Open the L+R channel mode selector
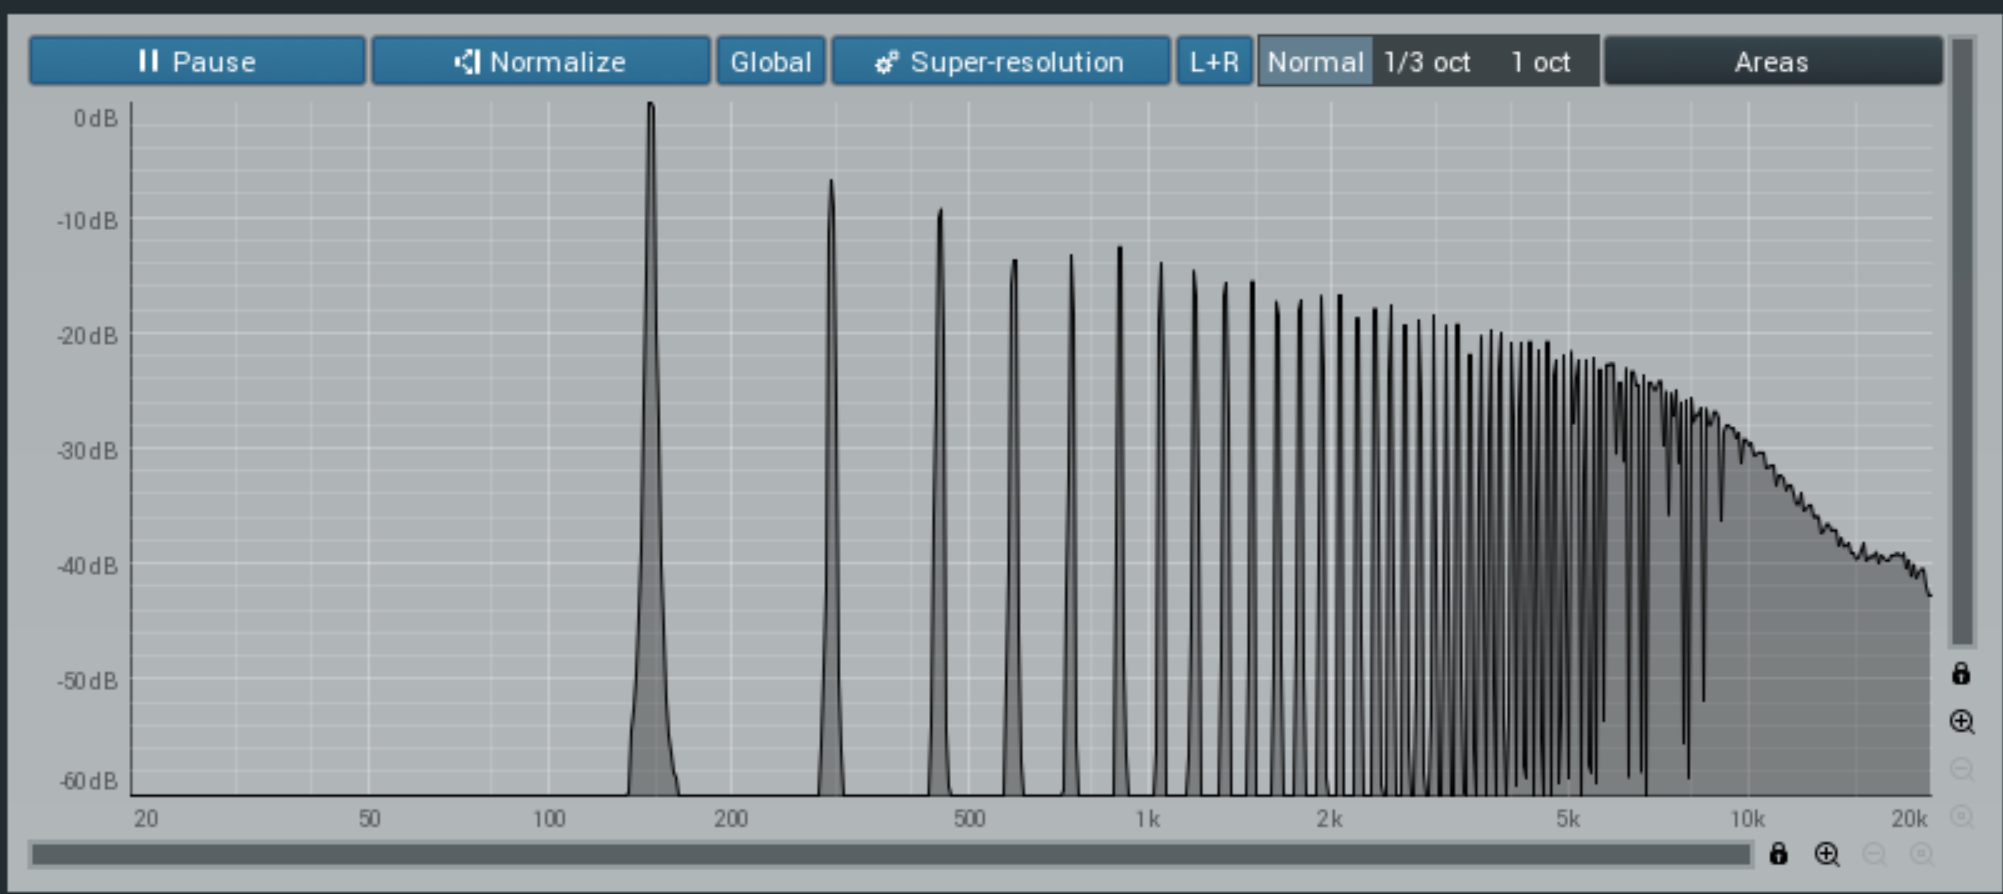This screenshot has height=894, width=2003. [x=1214, y=62]
